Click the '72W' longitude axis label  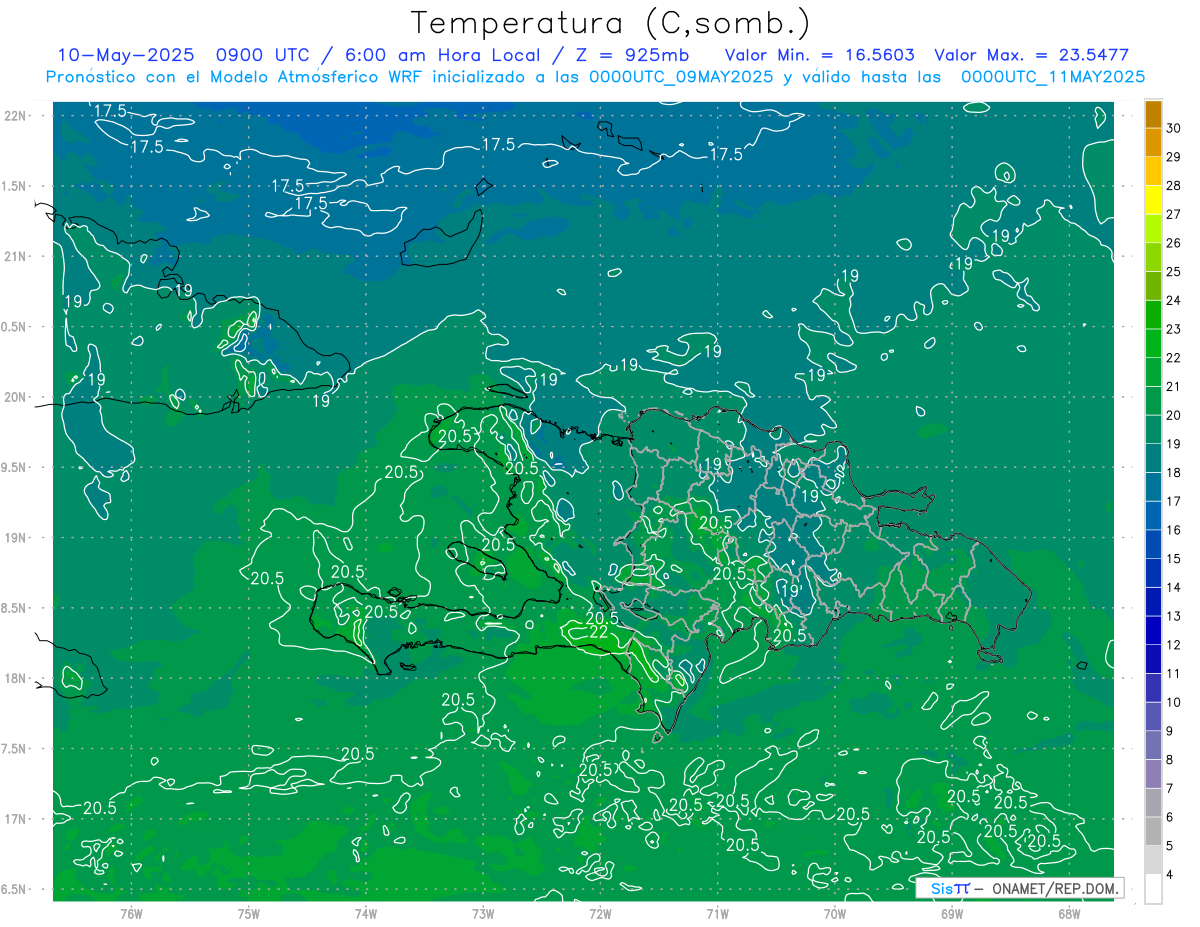click(600, 913)
